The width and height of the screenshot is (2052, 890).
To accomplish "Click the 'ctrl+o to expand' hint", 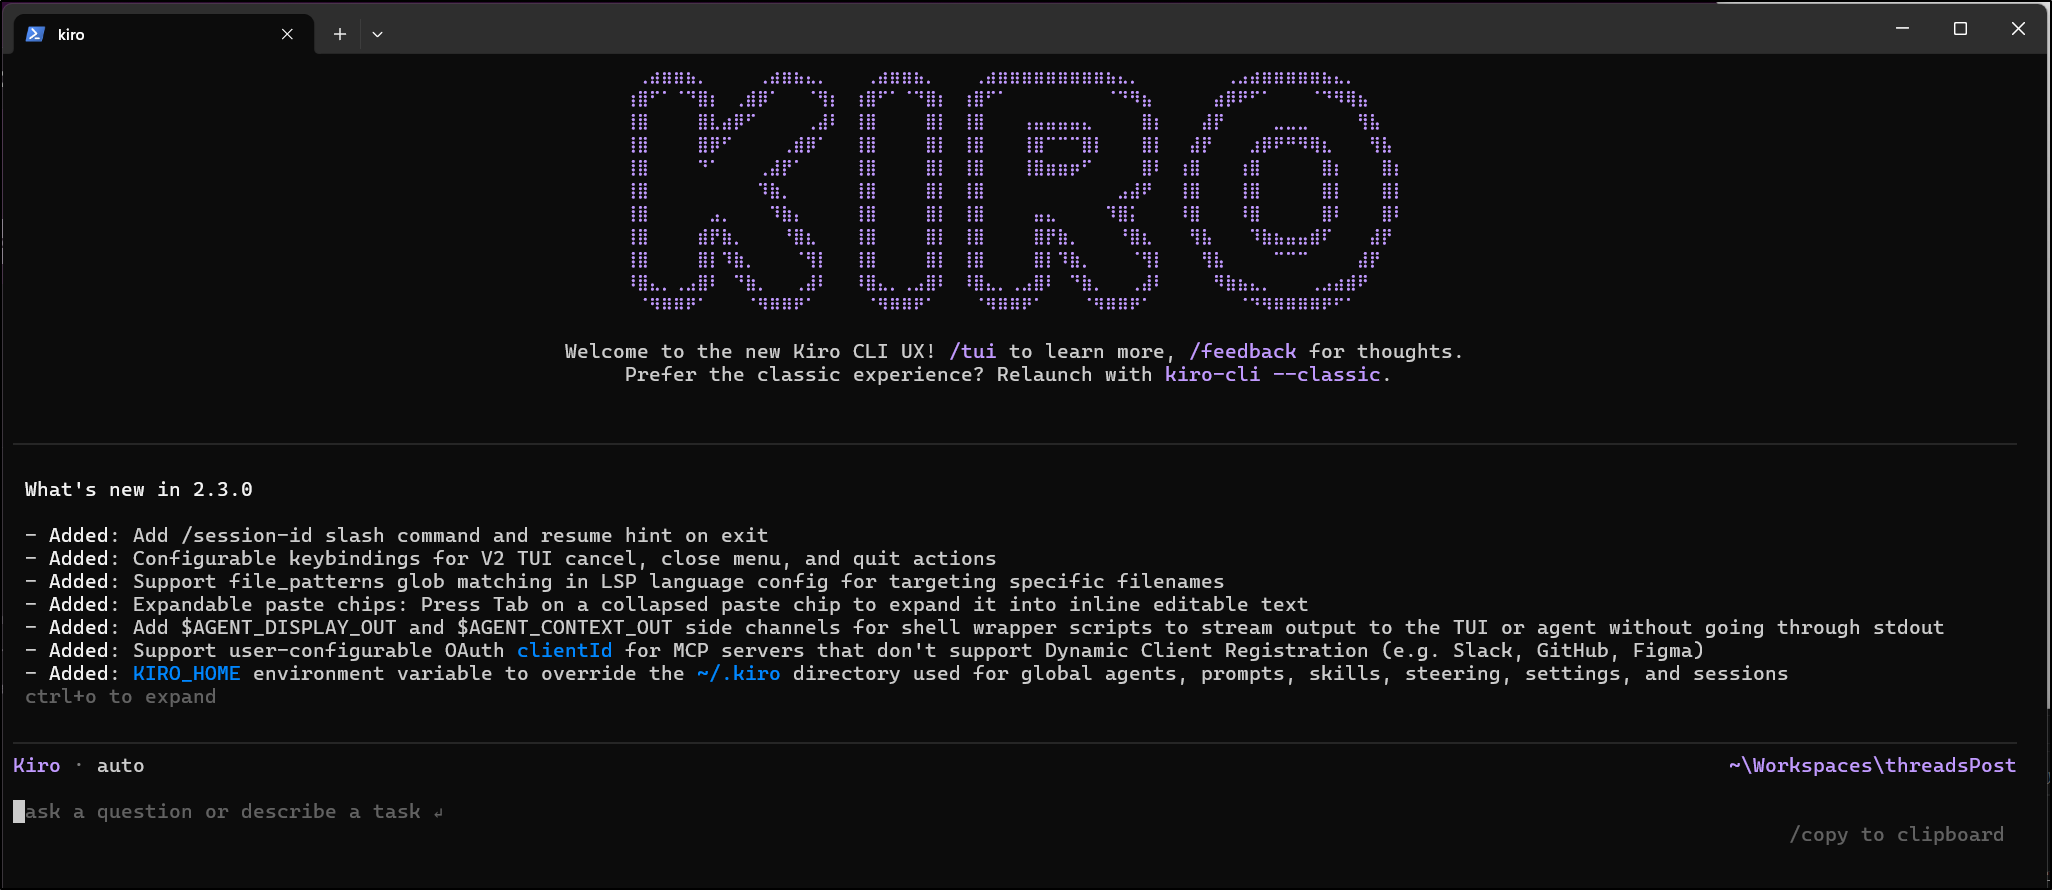I will pos(120,696).
